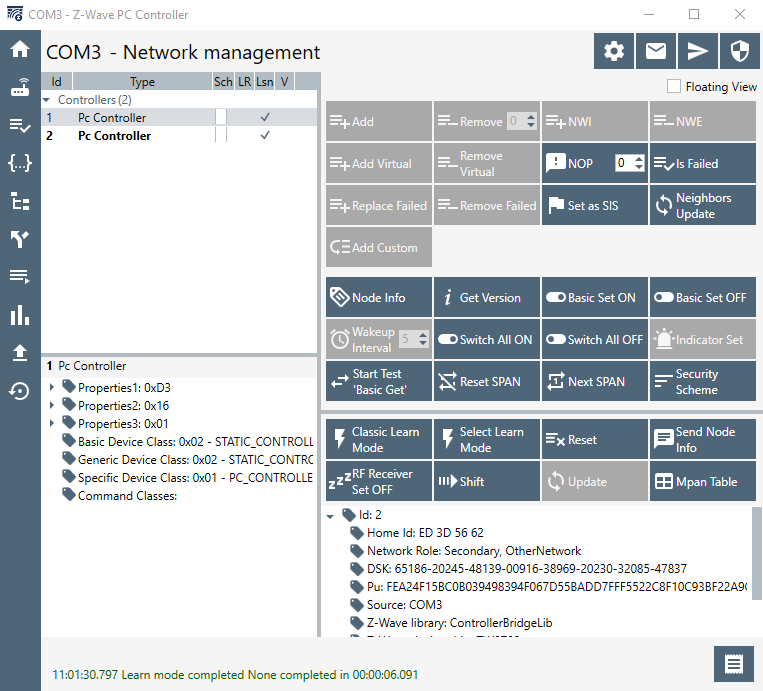
Task: Increase the NOP count spinner
Action: [639, 159]
